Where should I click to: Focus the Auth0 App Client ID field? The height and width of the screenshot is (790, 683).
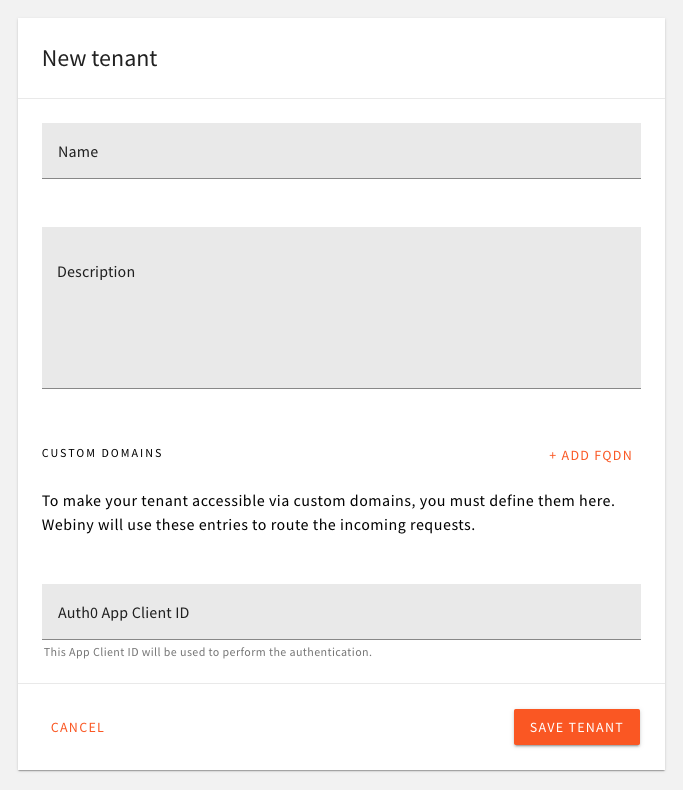(x=340, y=612)
